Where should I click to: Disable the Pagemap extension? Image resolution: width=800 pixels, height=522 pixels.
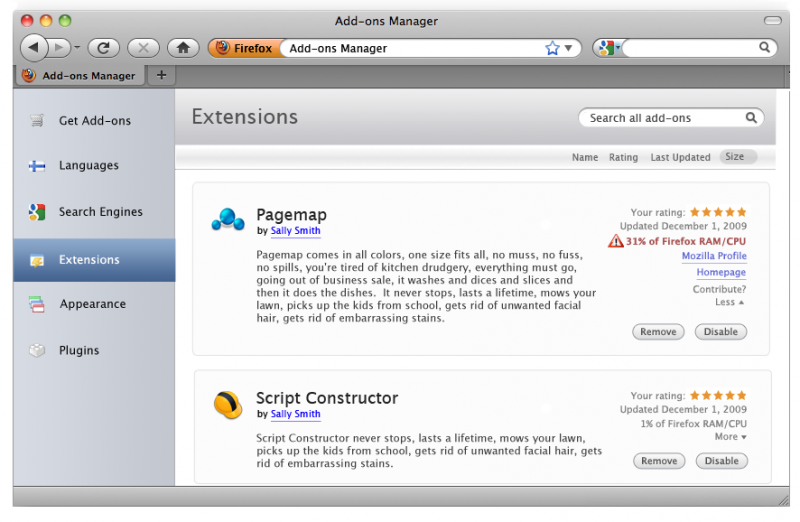[x=720, y=332]
